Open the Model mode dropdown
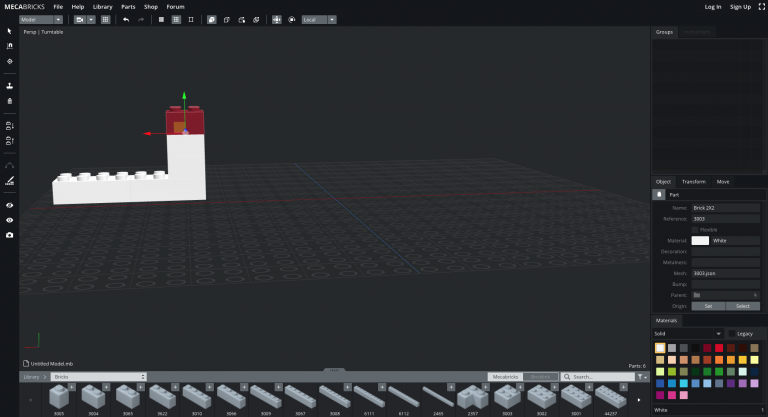Image resolution: width=768 pixels, height=417 pixels. [41, 20]
